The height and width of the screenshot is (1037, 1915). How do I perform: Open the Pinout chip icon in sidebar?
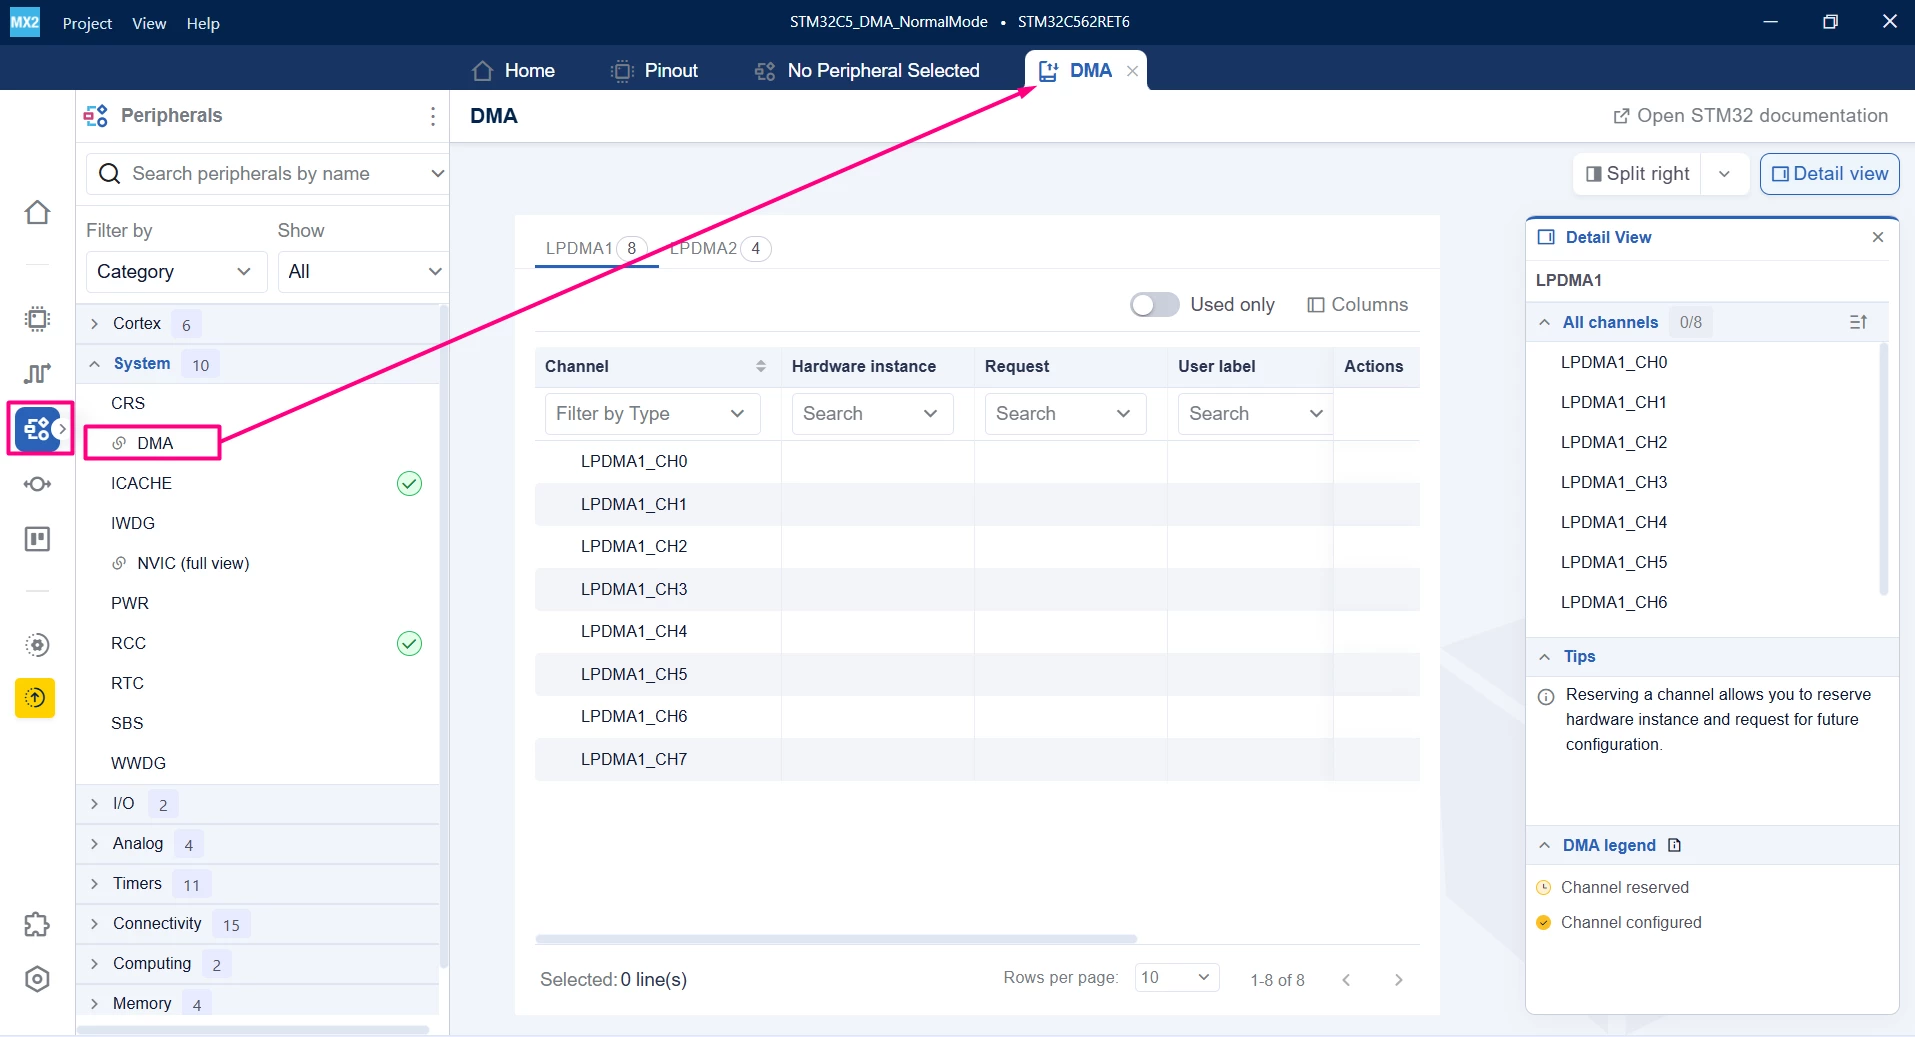37,319
